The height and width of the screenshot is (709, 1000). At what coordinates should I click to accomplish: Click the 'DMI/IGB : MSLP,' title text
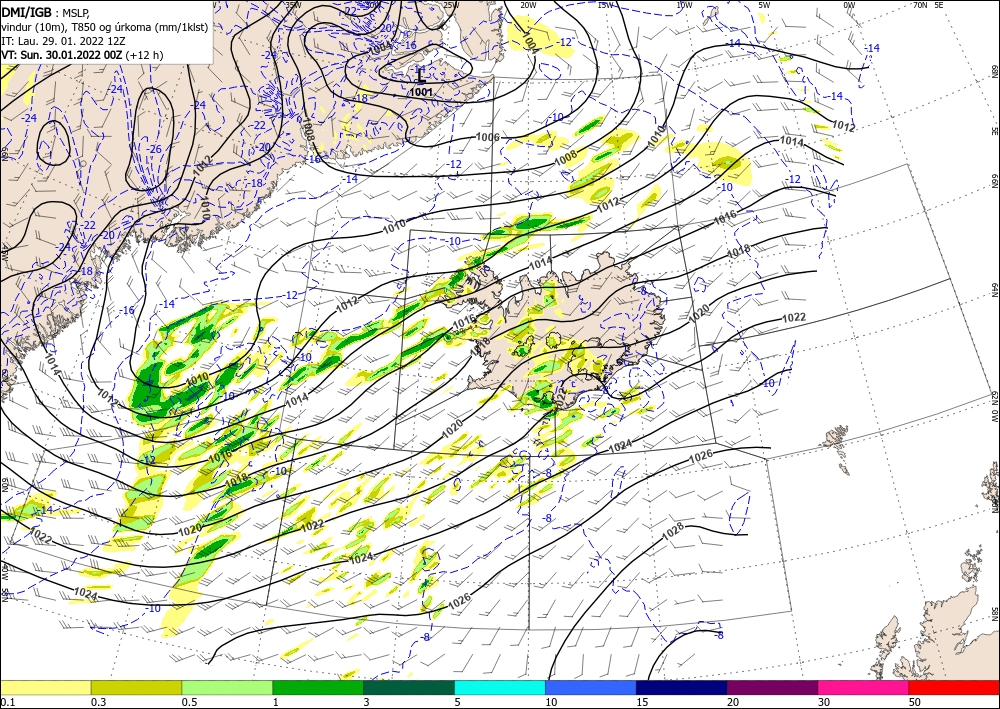(x=45, y=12)
